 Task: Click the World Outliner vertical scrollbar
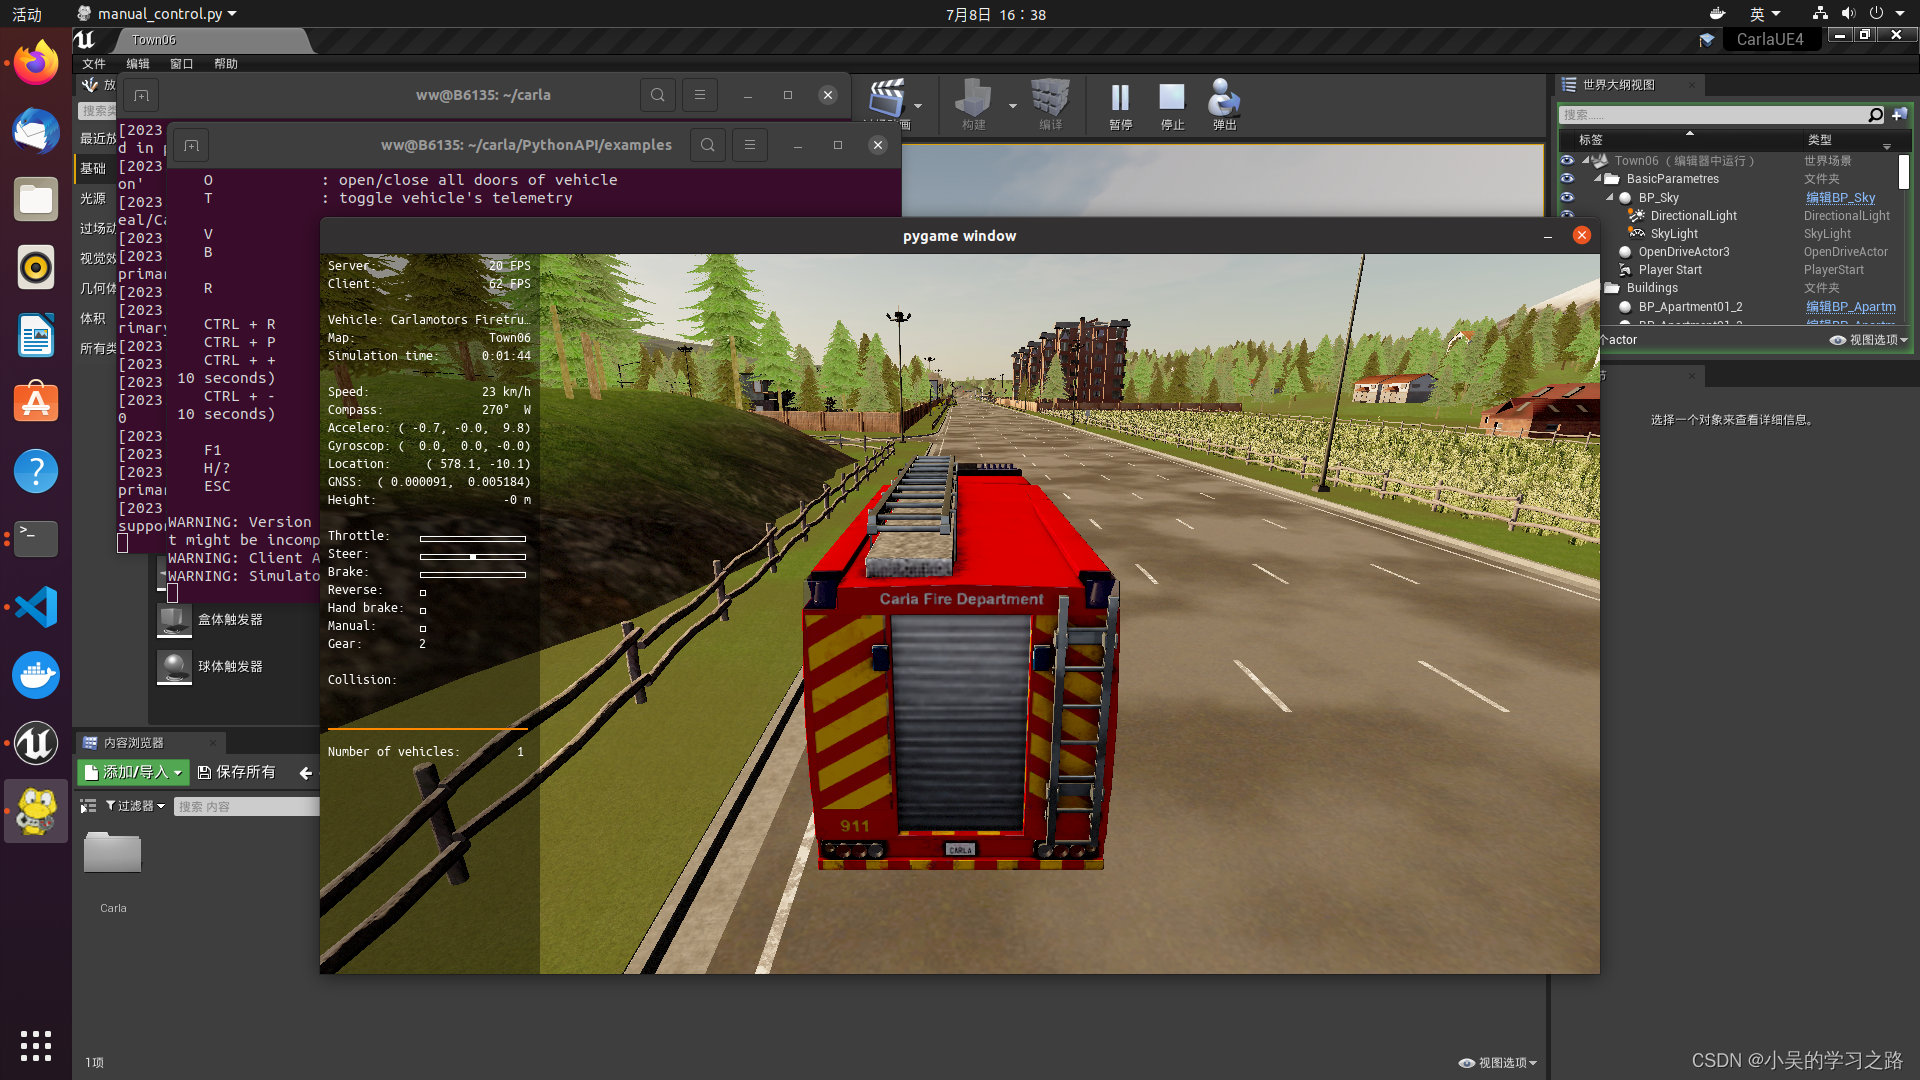1903,172
